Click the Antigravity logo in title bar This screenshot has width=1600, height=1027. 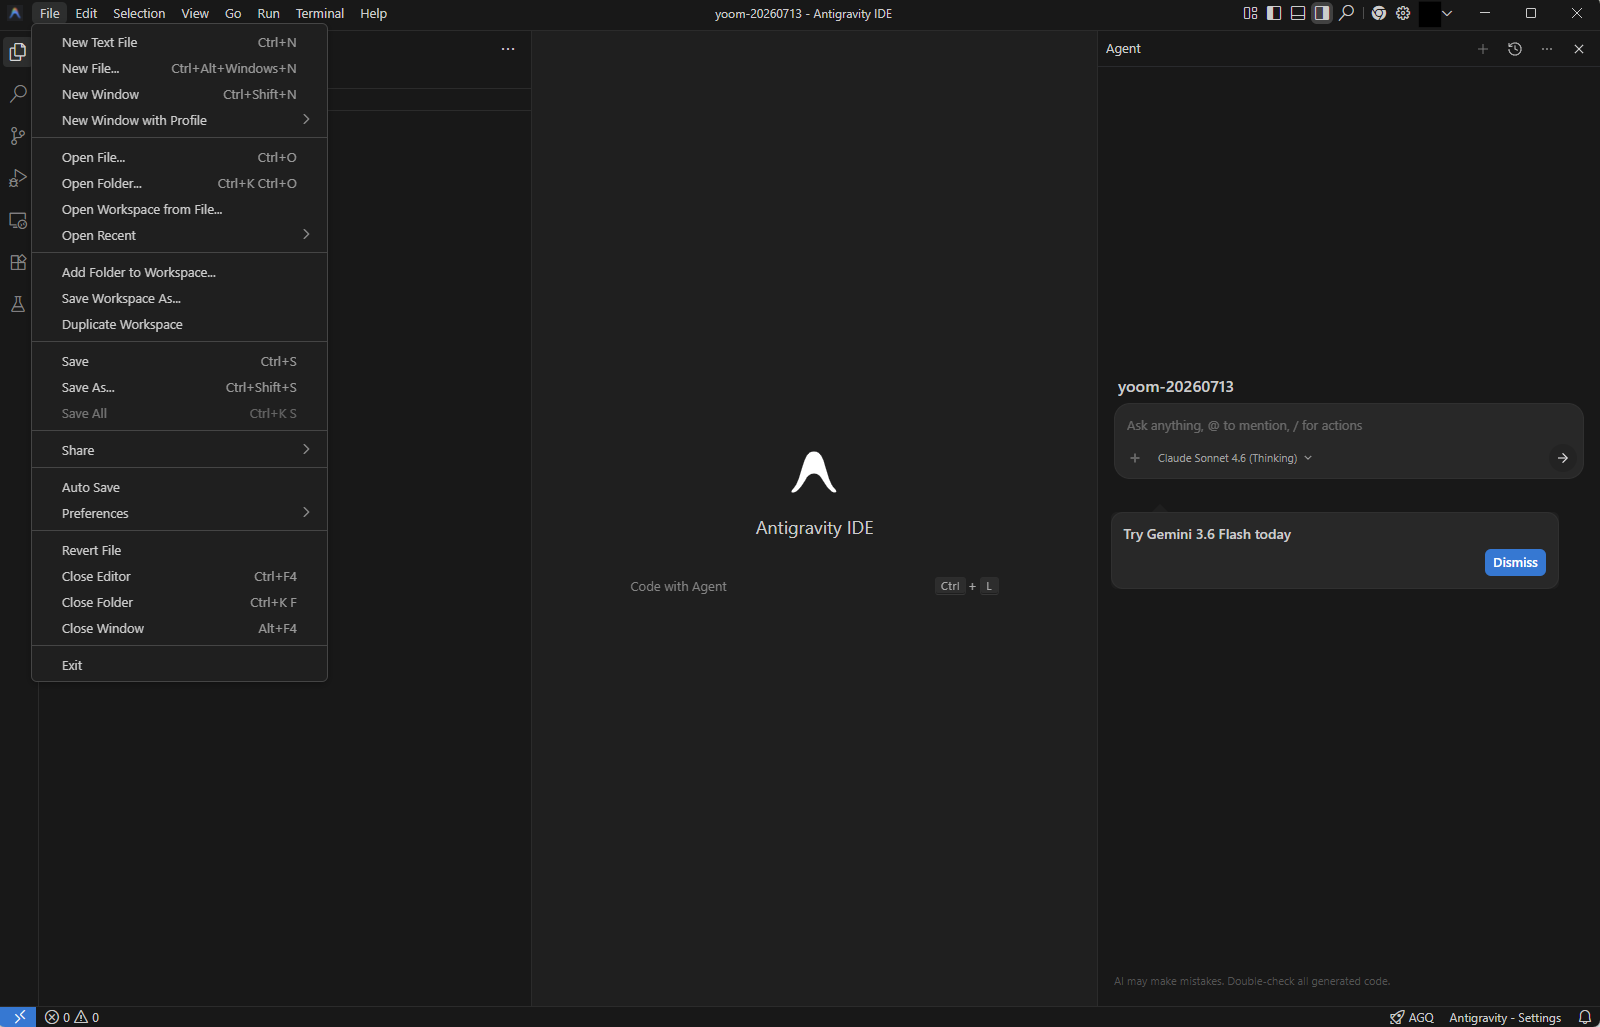pyautogui.click(x=15, y=13)
